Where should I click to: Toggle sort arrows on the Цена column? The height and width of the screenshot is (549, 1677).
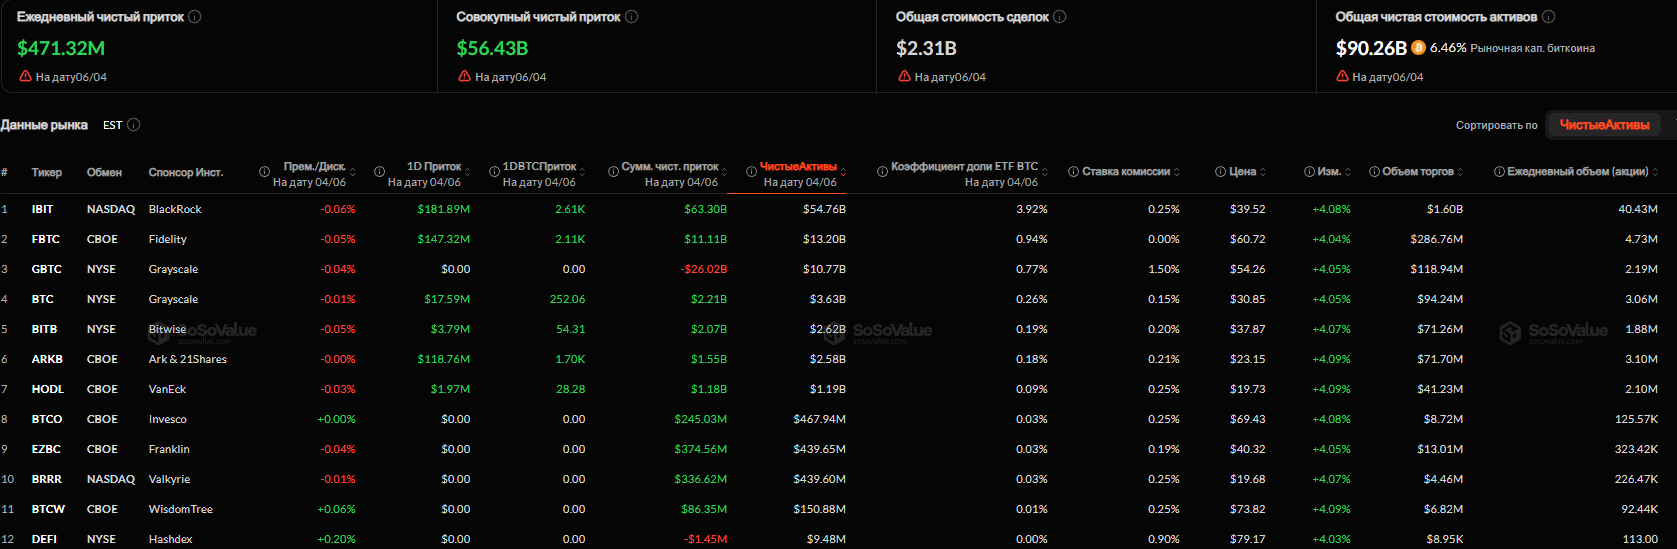tap(1263, 172)
